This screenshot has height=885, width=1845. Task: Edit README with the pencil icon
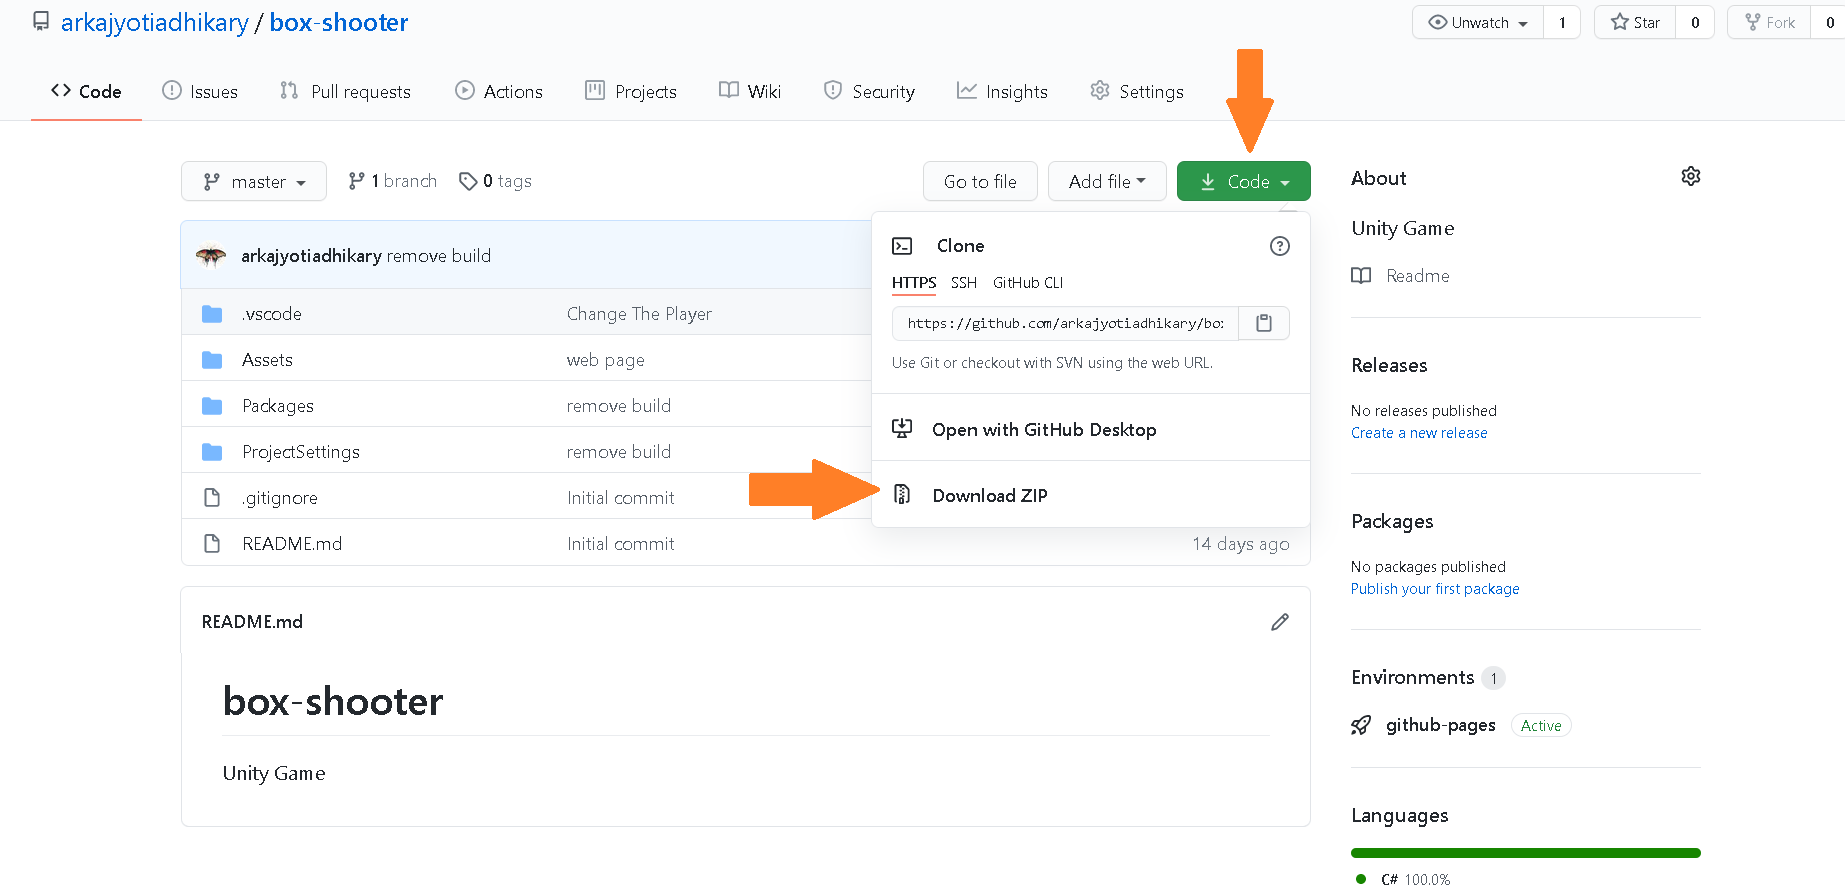[x=1280, y=622]
